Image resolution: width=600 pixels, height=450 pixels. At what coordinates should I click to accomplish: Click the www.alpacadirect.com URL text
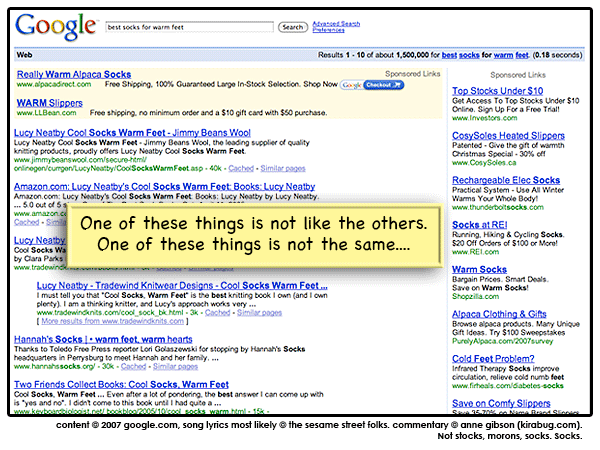click(x=54, y=84)
